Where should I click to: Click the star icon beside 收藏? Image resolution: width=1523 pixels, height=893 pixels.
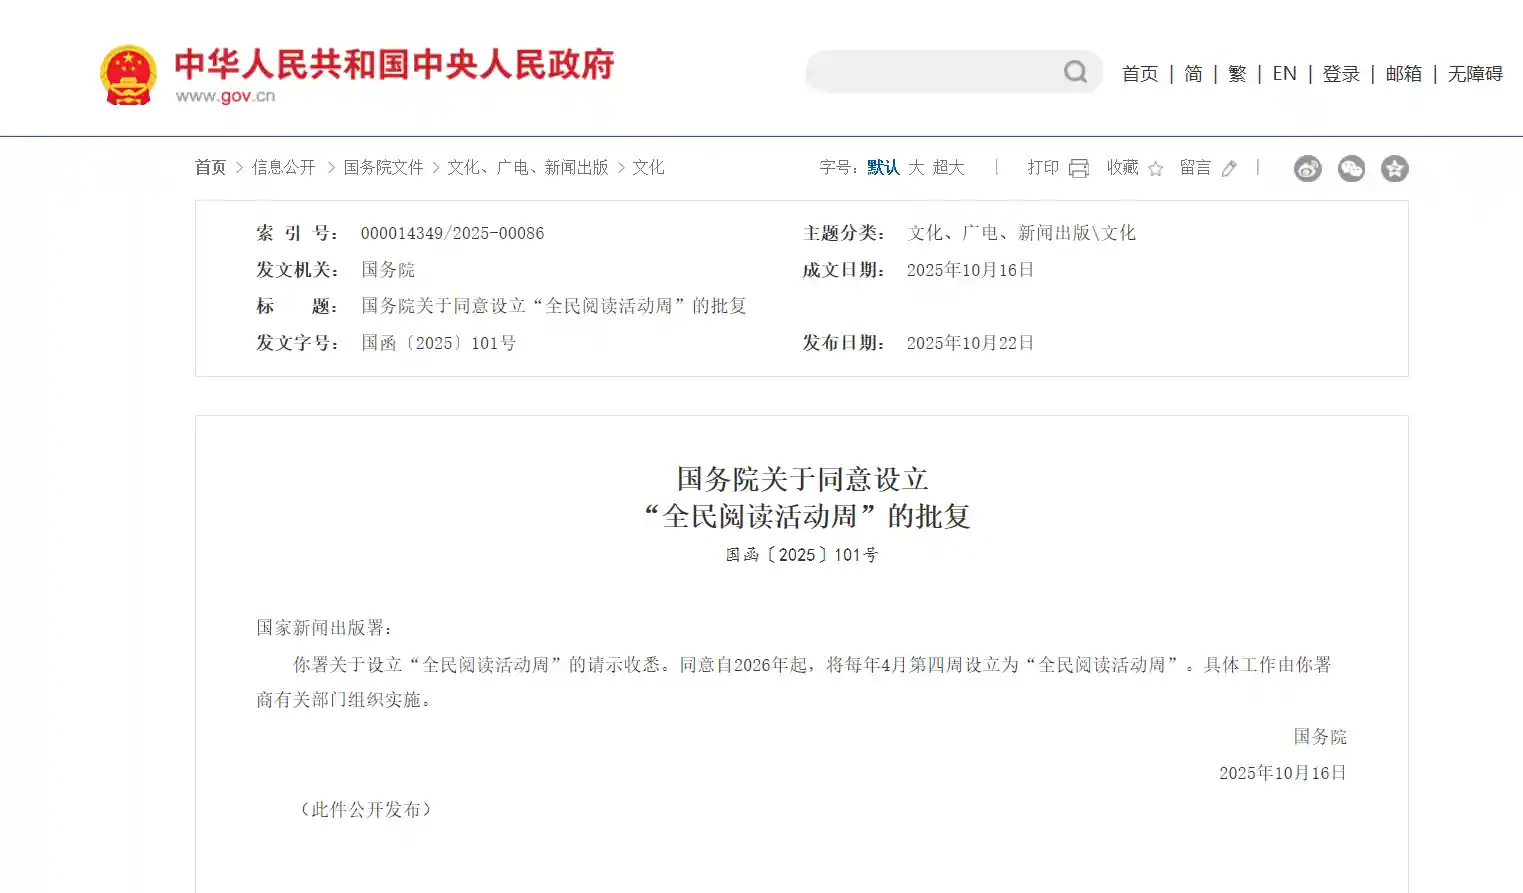(x=1156, y=168)
